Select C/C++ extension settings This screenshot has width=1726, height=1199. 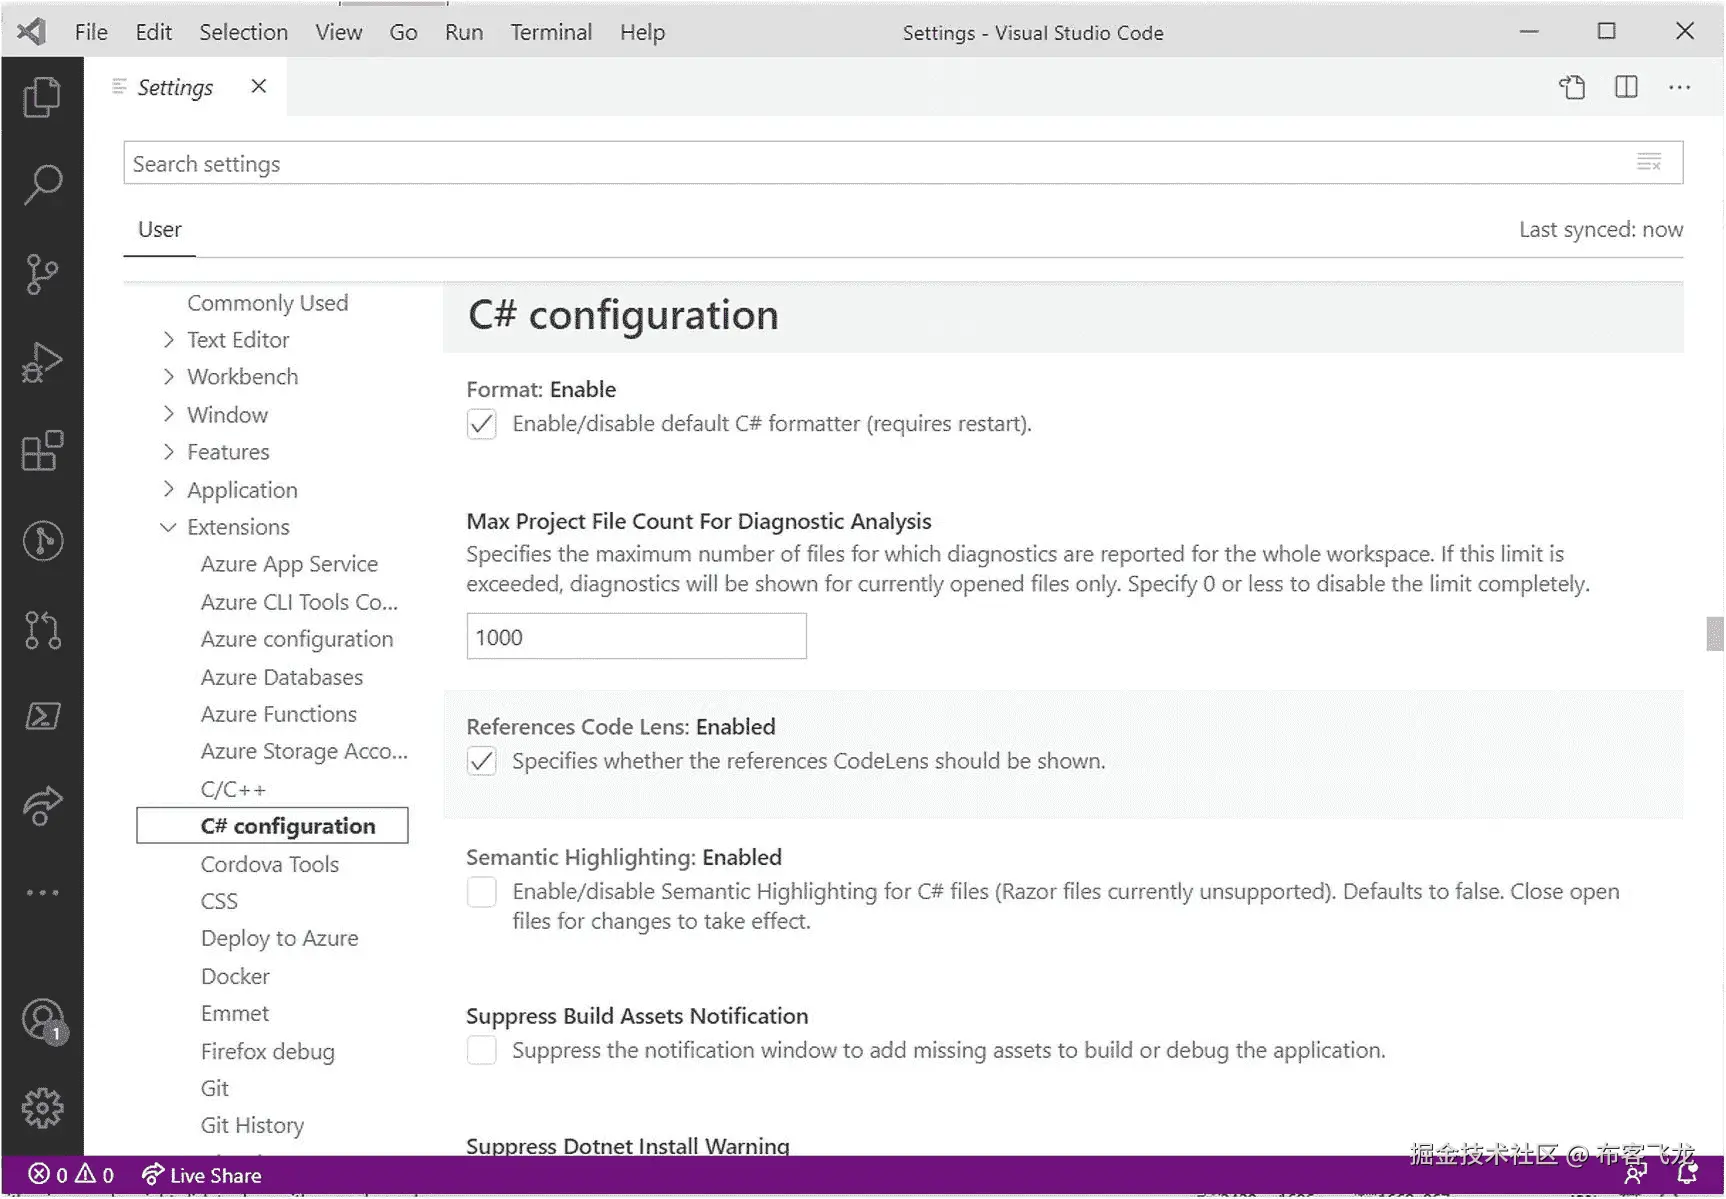tap(233, 789)
